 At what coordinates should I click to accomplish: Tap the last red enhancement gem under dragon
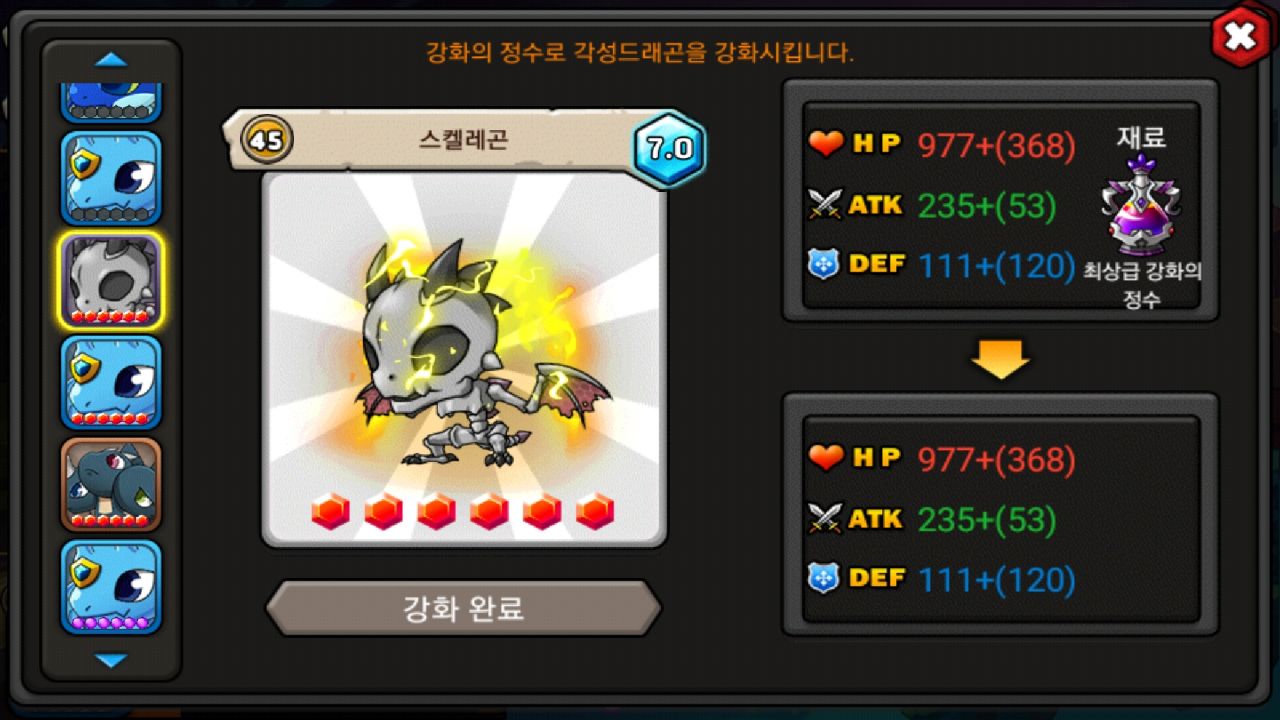click(x=595, y=511)
